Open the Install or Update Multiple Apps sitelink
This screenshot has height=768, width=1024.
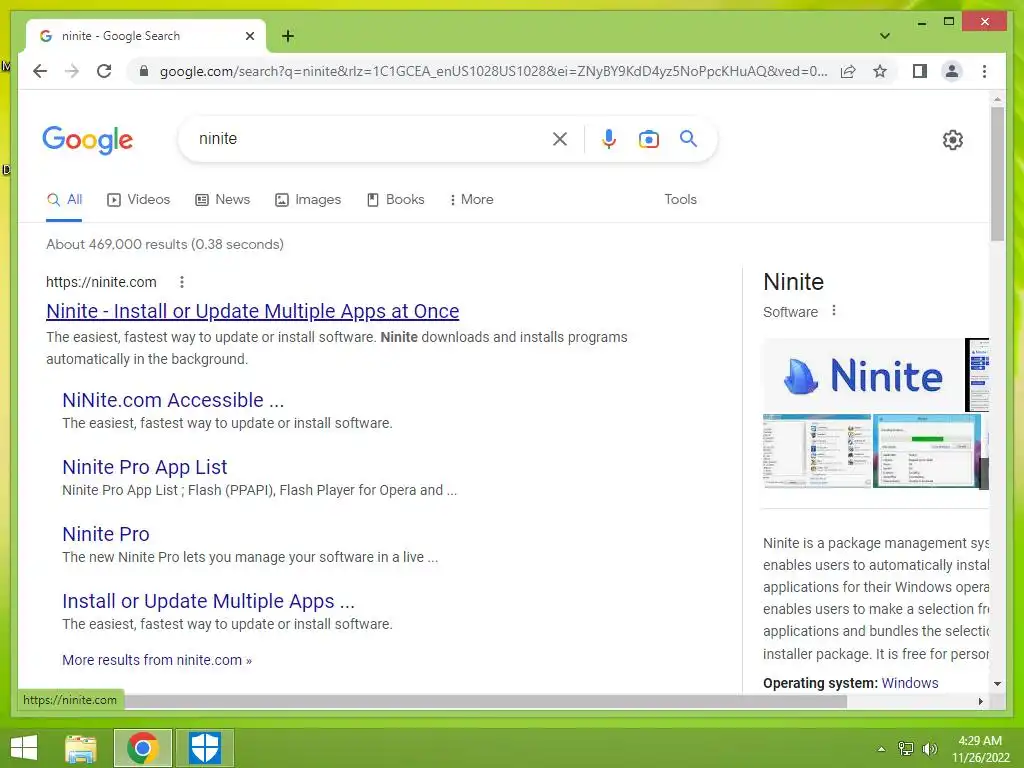click(208, 601)
